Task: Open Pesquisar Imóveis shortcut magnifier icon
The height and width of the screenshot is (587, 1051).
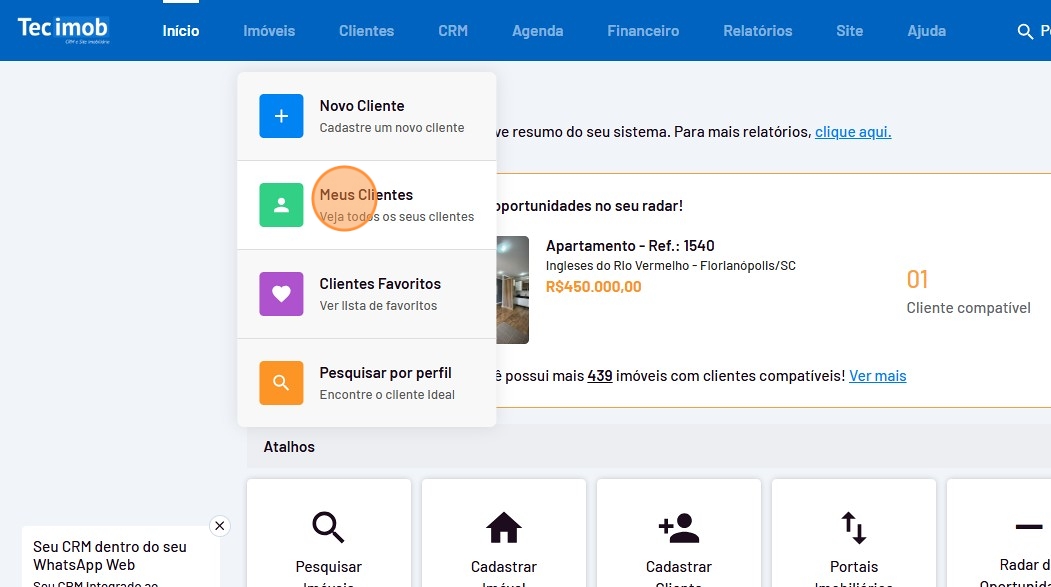Action: 327,527
